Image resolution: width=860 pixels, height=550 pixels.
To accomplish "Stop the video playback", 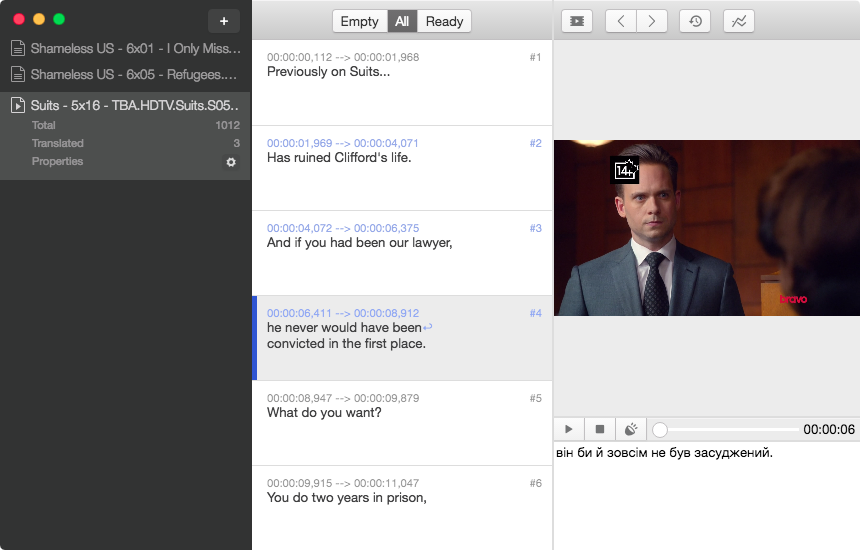I will (x=600, y=429).
